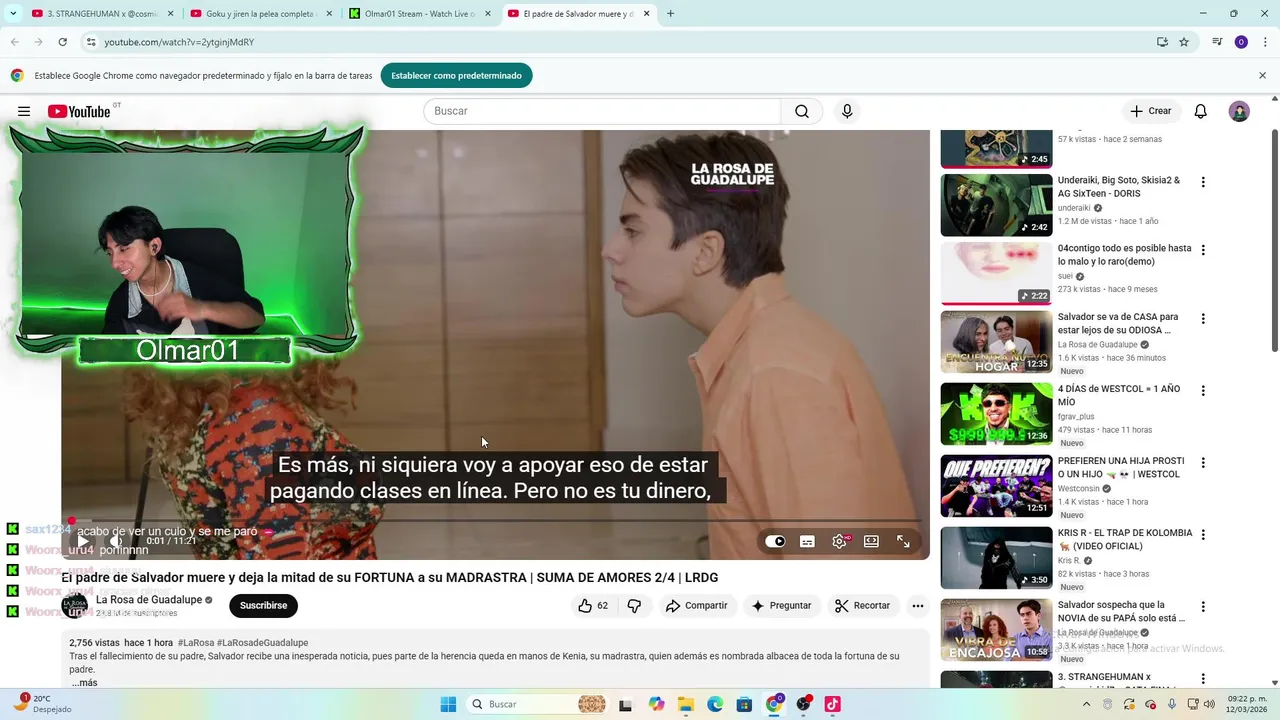Dismiss the default browser infobar
This screenshot has width=1280, height=720.
click(x=1262, y=75)
